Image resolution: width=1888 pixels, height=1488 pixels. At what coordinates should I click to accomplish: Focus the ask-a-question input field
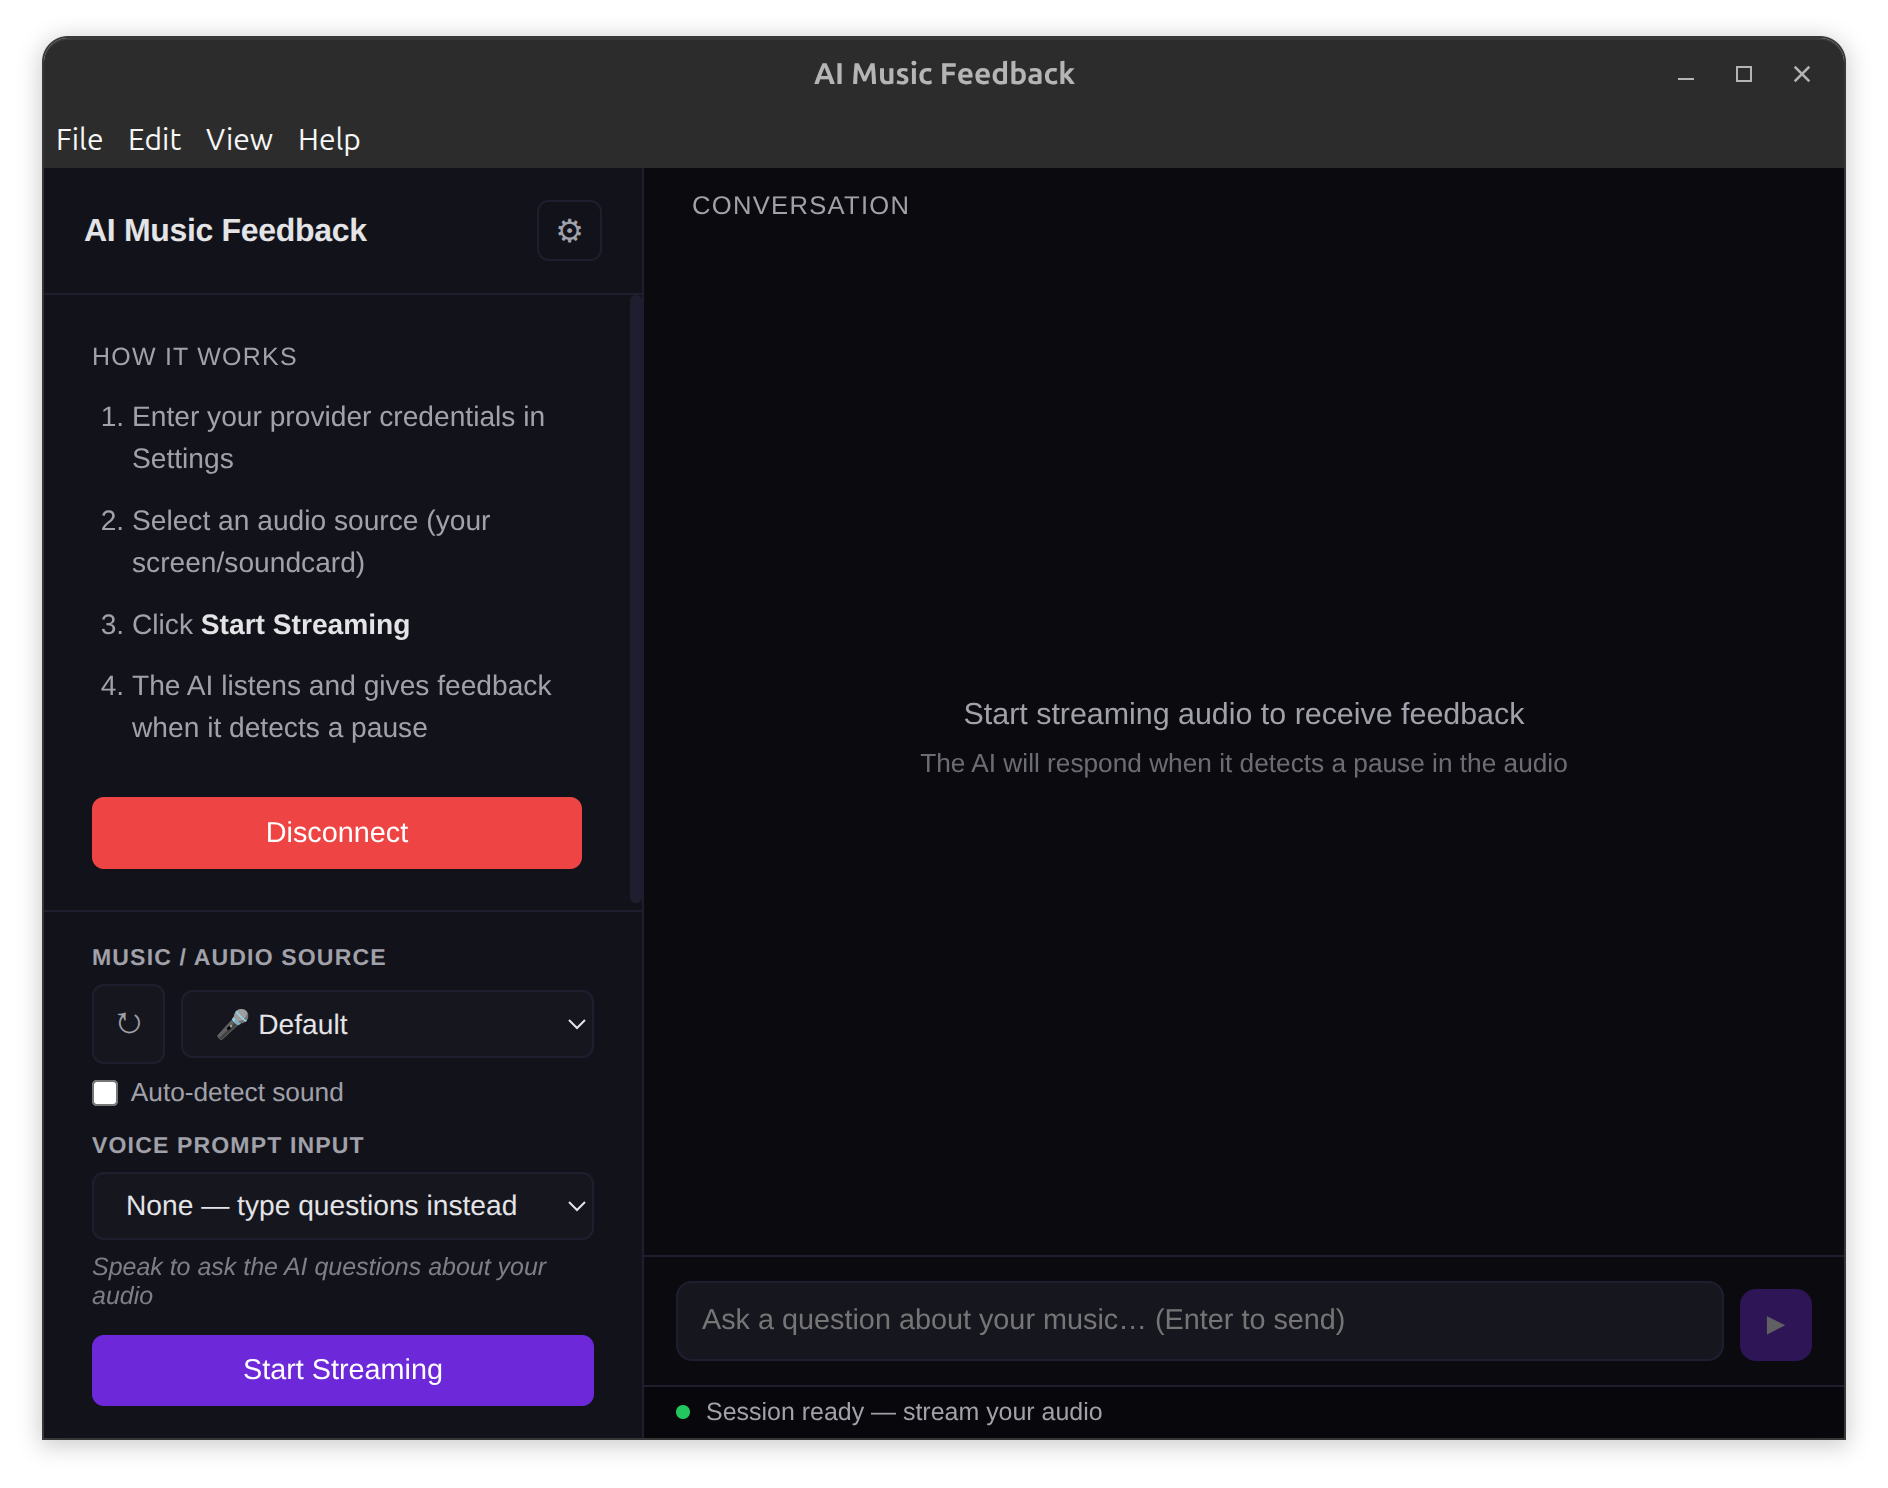click(x=1199, y=1320)
